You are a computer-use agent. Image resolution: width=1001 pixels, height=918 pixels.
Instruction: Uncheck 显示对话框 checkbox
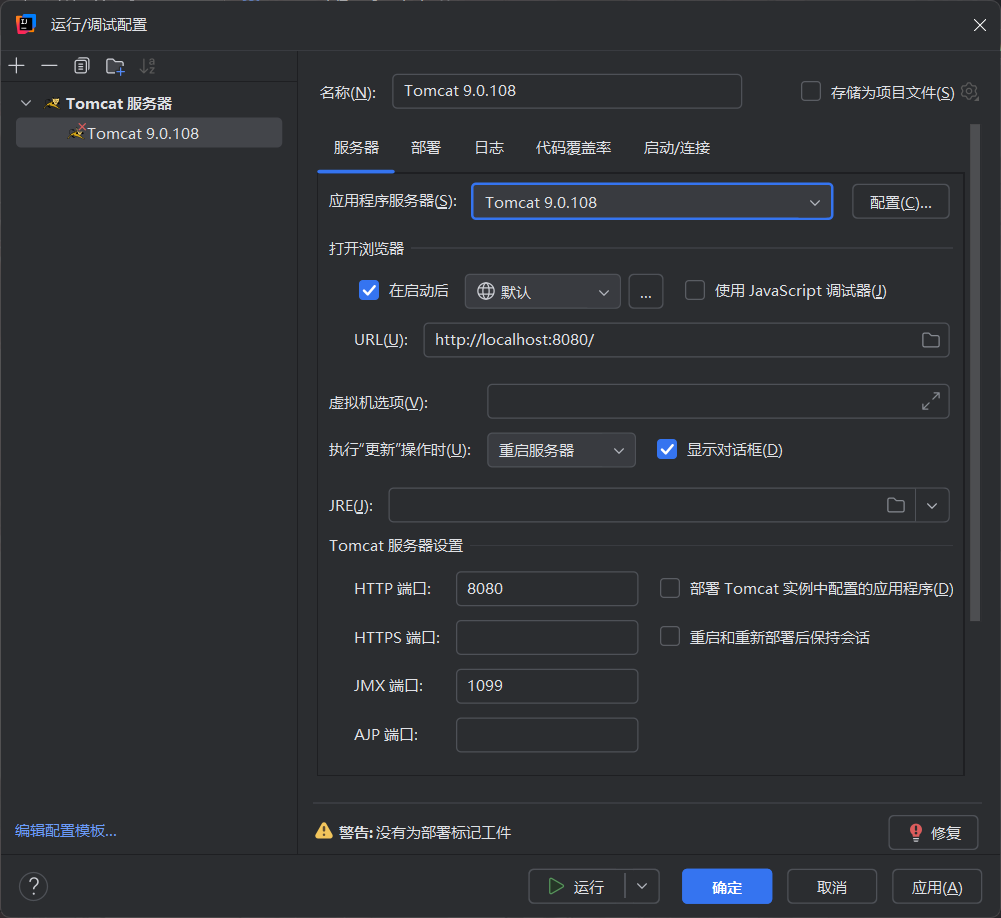click(x=667, y=449)
